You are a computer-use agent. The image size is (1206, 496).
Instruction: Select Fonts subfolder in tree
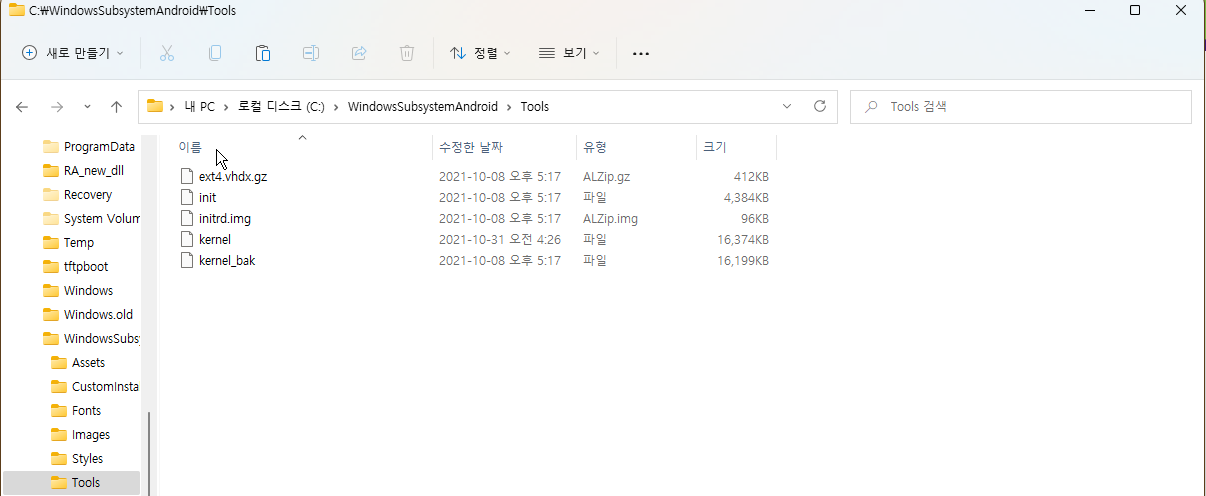(x=76, y=410)
